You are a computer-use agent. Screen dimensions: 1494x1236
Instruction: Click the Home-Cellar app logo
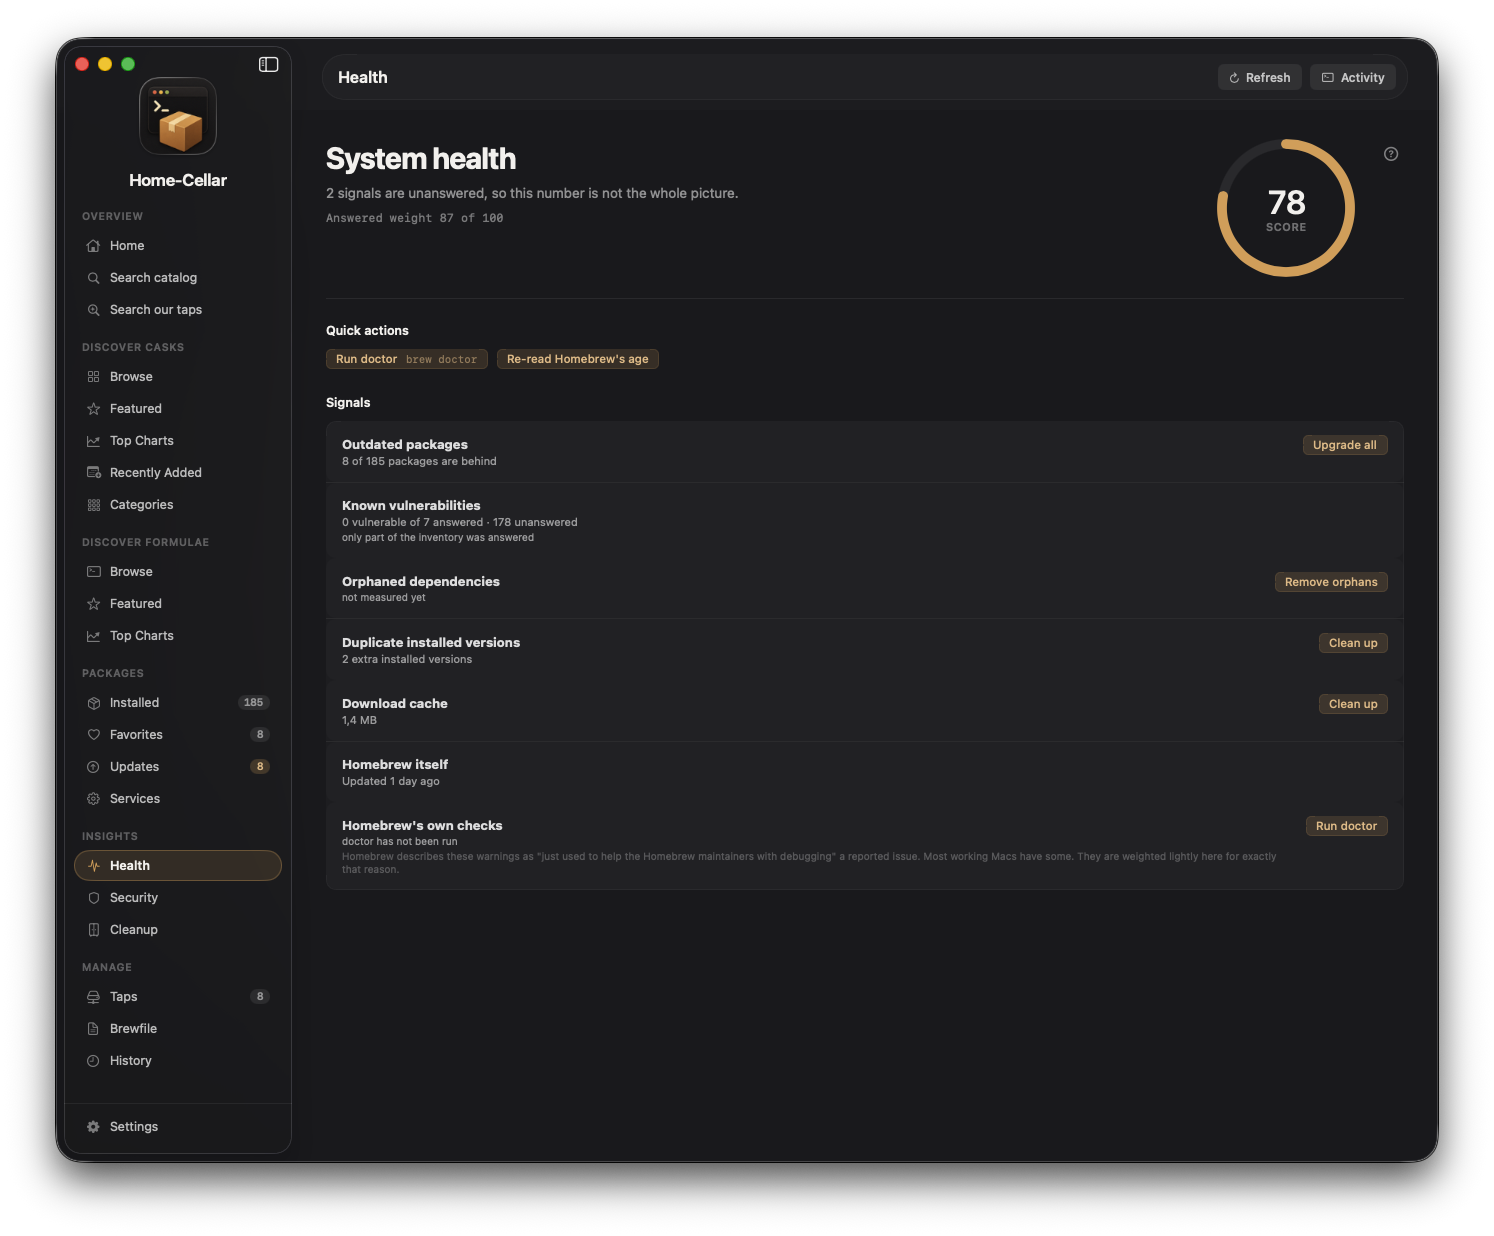coord(178,116)
